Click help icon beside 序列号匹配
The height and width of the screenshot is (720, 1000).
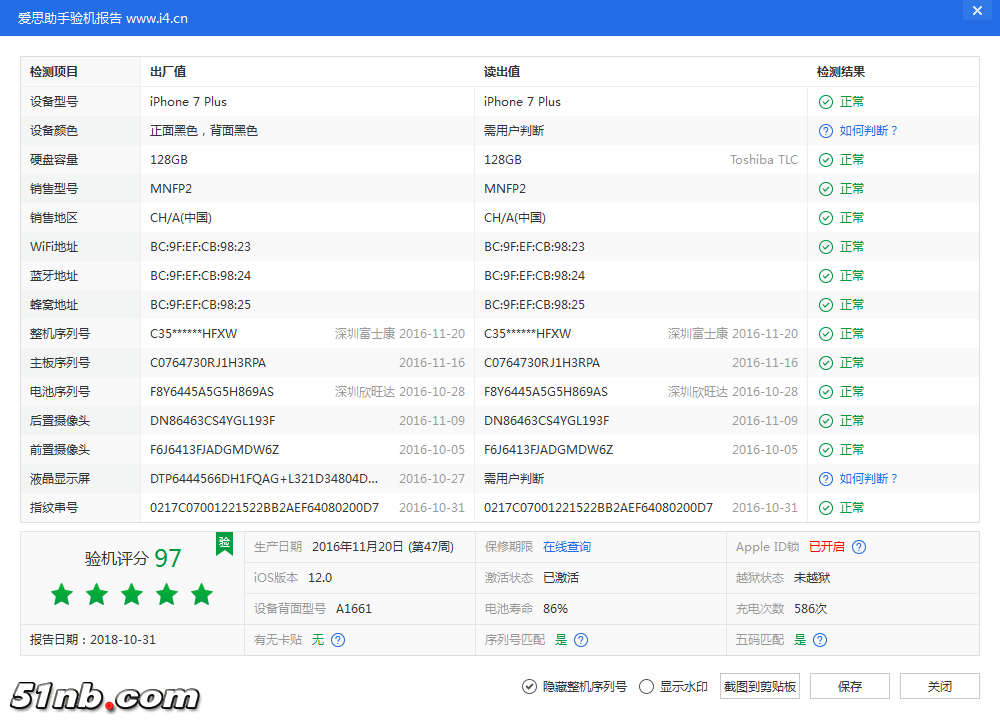tap(581, 640)
